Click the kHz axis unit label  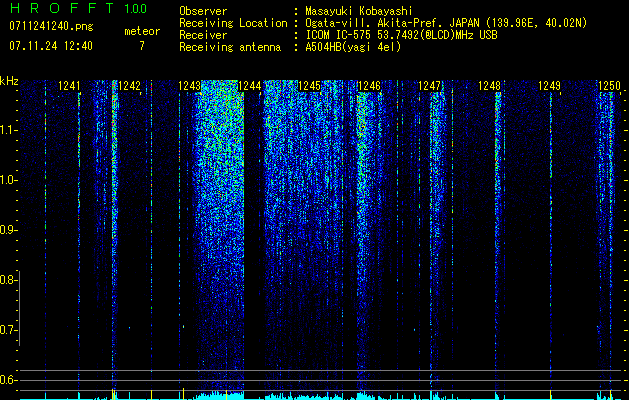click(9, 81)
